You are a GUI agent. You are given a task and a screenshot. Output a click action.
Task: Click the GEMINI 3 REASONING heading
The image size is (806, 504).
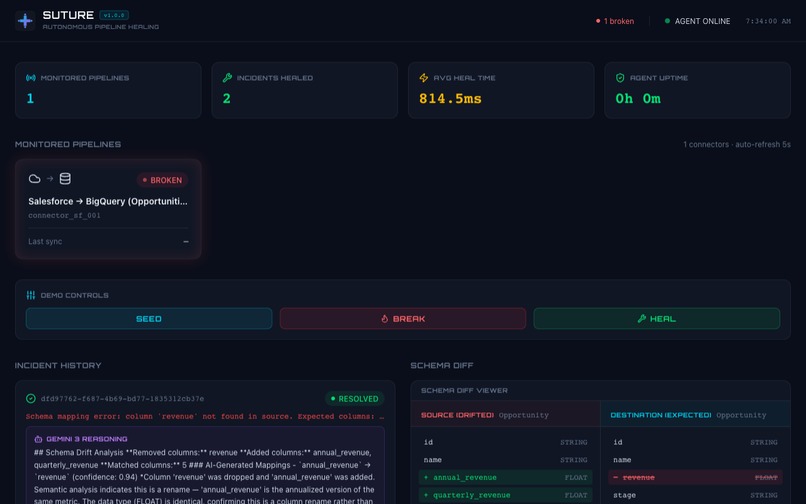pyautogui.click(x=86, y=439)
